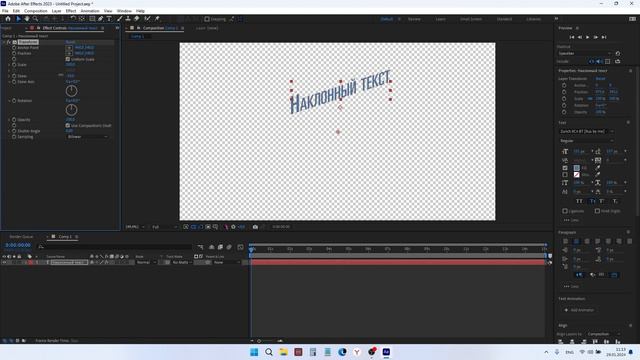Toggle Use Composition's Shutter Angle checkbox
Screen dimensions: 640x360
tap(68, 125)
